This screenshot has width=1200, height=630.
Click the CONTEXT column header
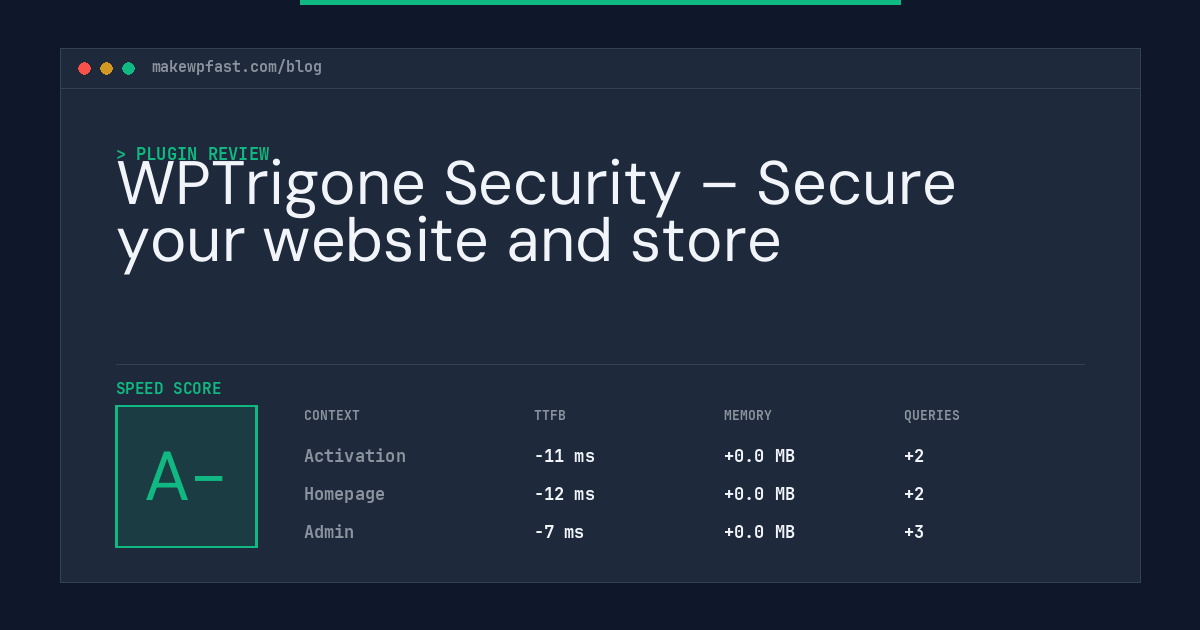tap(332, 416)
